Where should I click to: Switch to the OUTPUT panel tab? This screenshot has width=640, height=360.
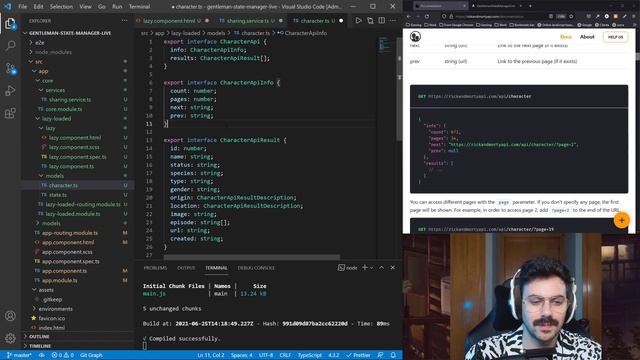[186, 268]
